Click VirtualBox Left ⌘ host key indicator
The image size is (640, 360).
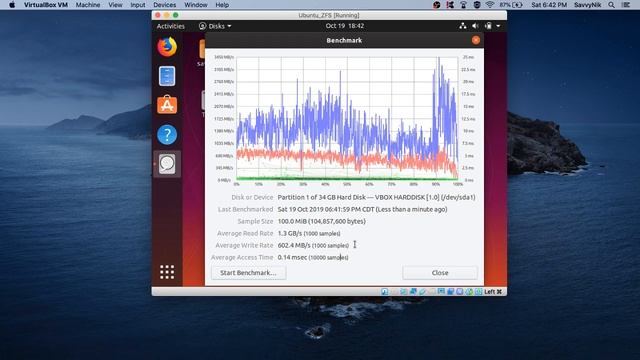click(x=493, y=291)
